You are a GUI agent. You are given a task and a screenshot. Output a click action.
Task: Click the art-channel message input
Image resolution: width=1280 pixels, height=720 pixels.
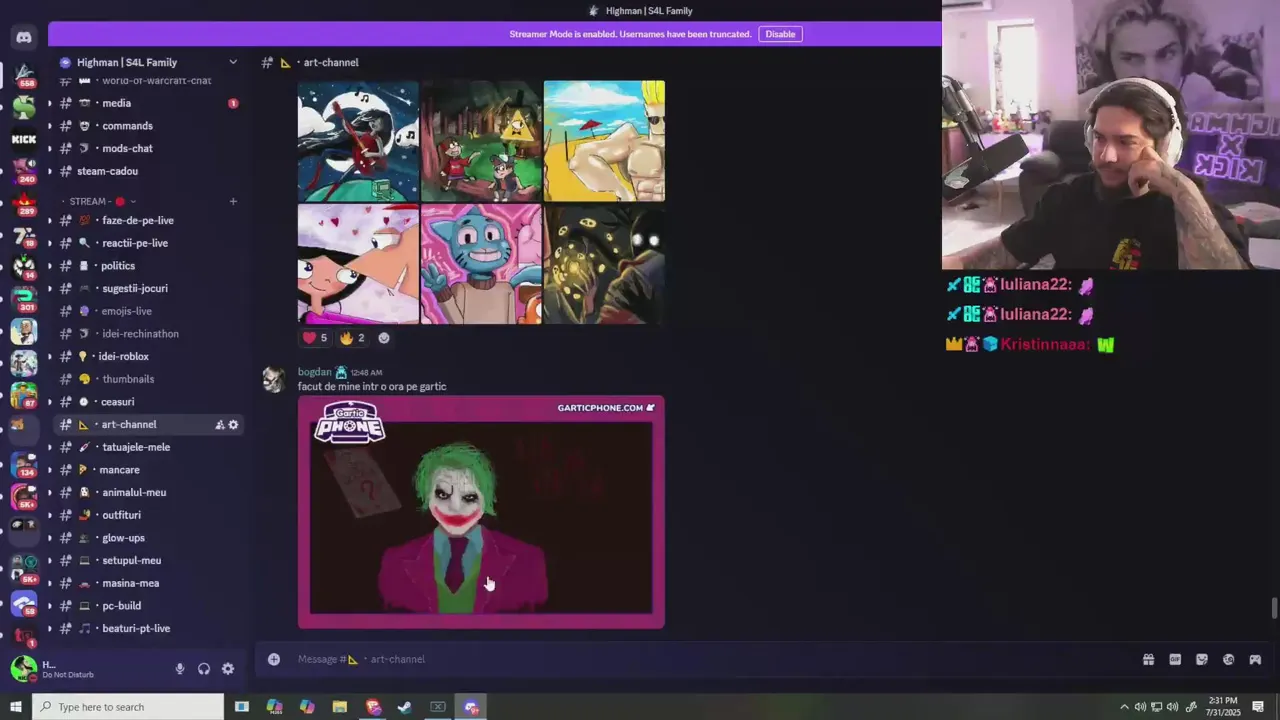(x=700, y=659)
